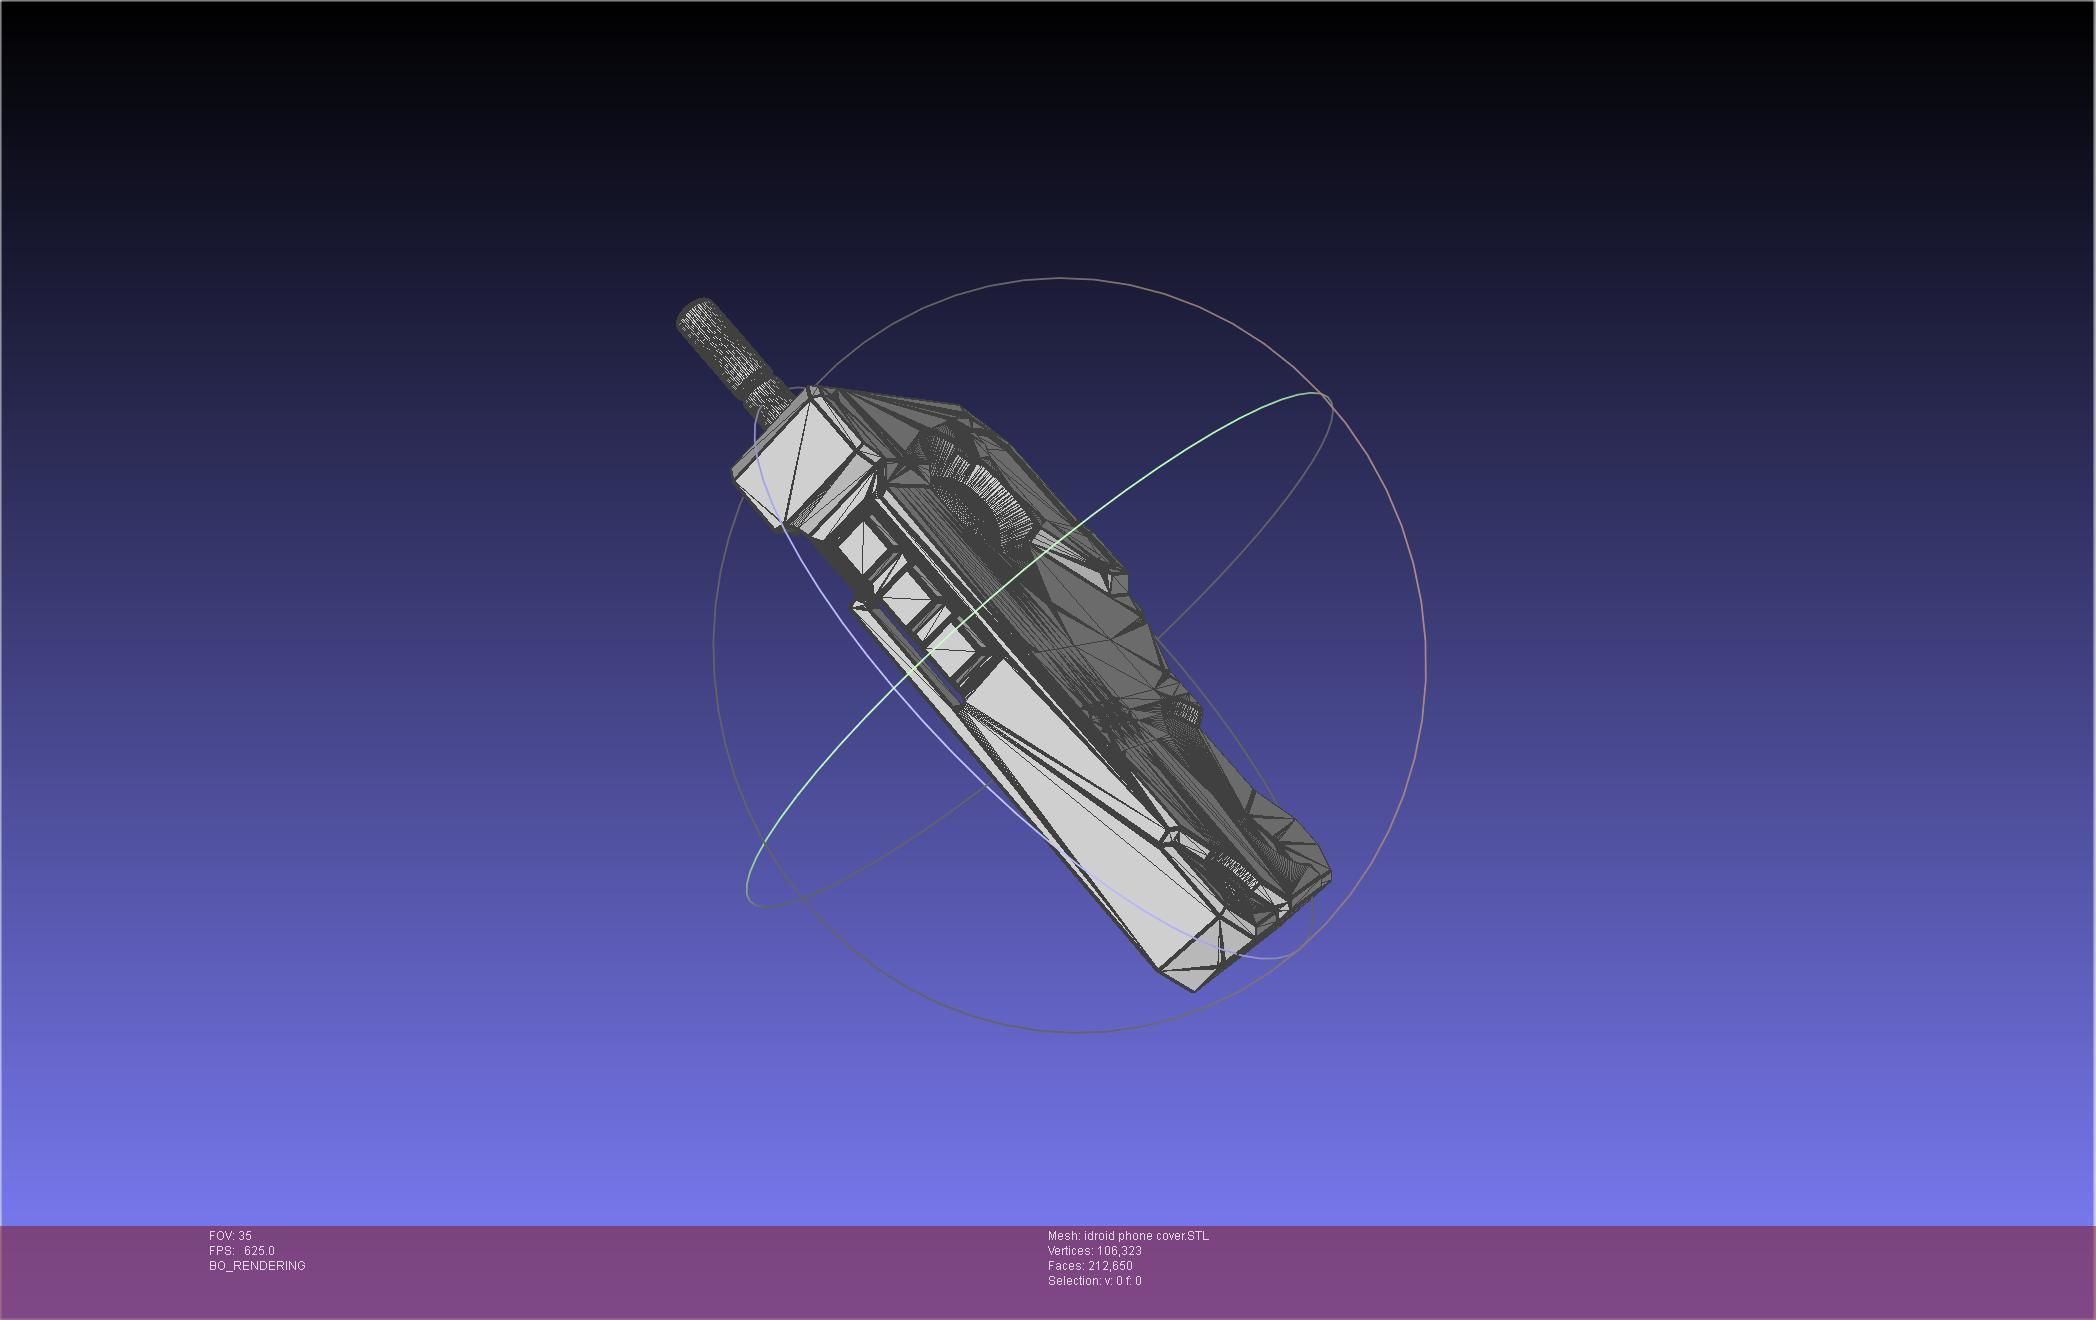Viewport: 2096px width, 1320px height.
Task: Click the dense ribbed mesh near the phone's bottom
Action: [1240, 870]
